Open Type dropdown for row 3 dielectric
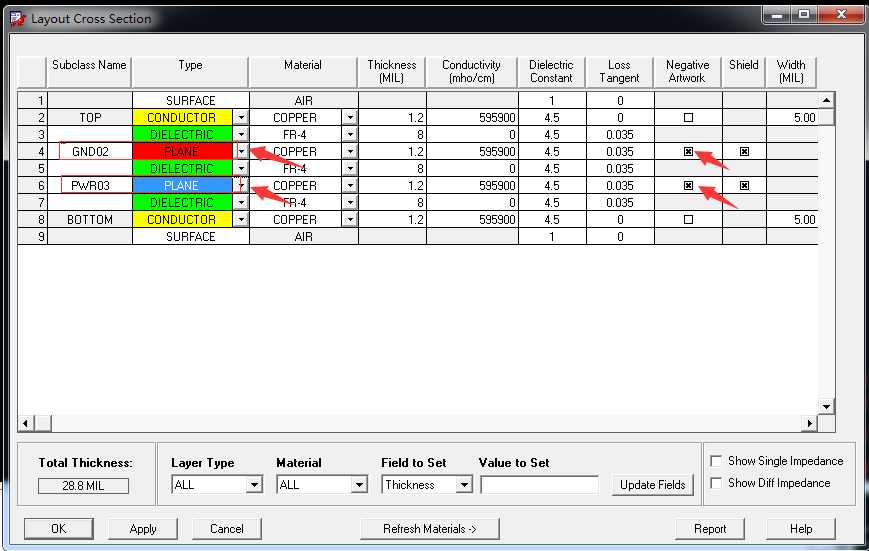869x551 pixels. tap(241, 134)
